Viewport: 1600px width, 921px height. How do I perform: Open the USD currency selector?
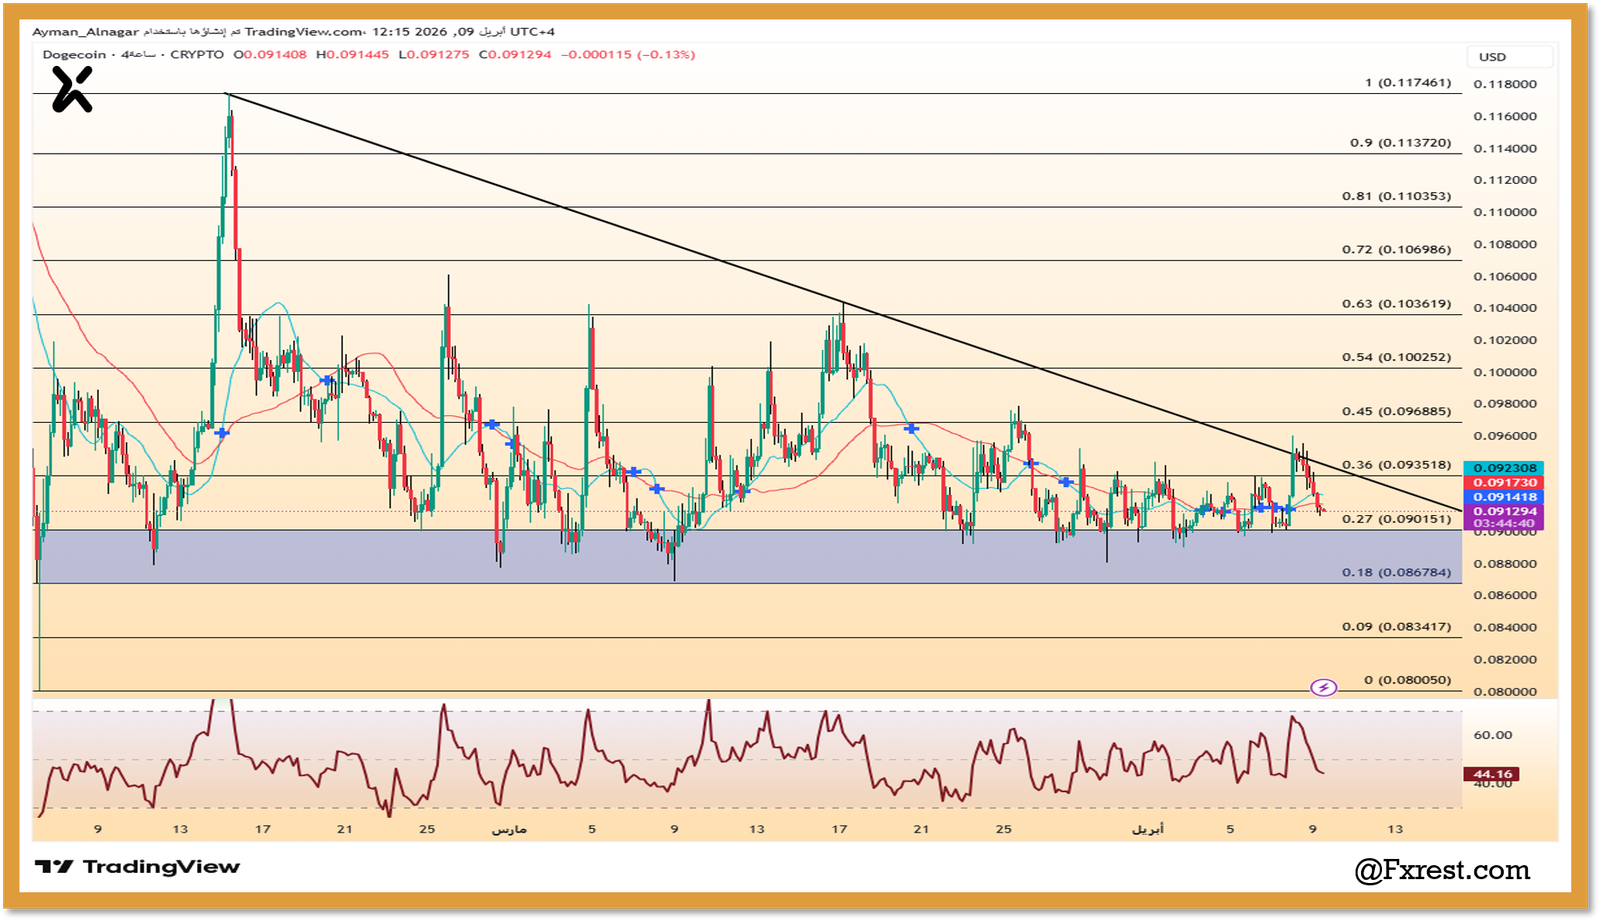[1509, 57]
